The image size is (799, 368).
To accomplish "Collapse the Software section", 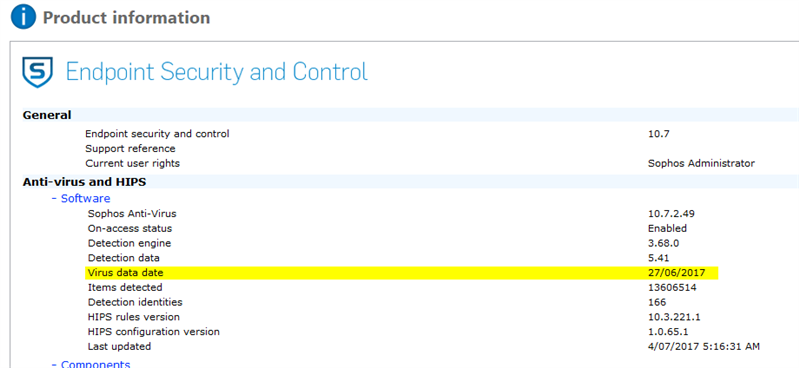I will (x=81, y=198).
